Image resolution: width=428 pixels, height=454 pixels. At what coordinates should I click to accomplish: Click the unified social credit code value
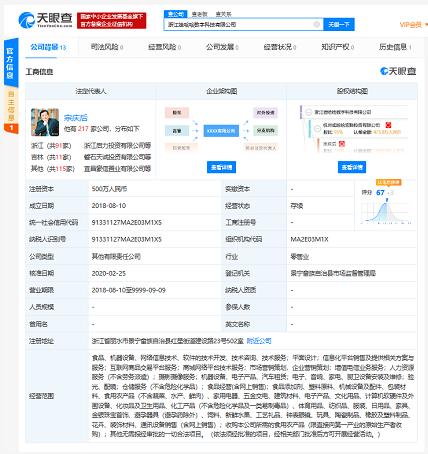[127, 222]
